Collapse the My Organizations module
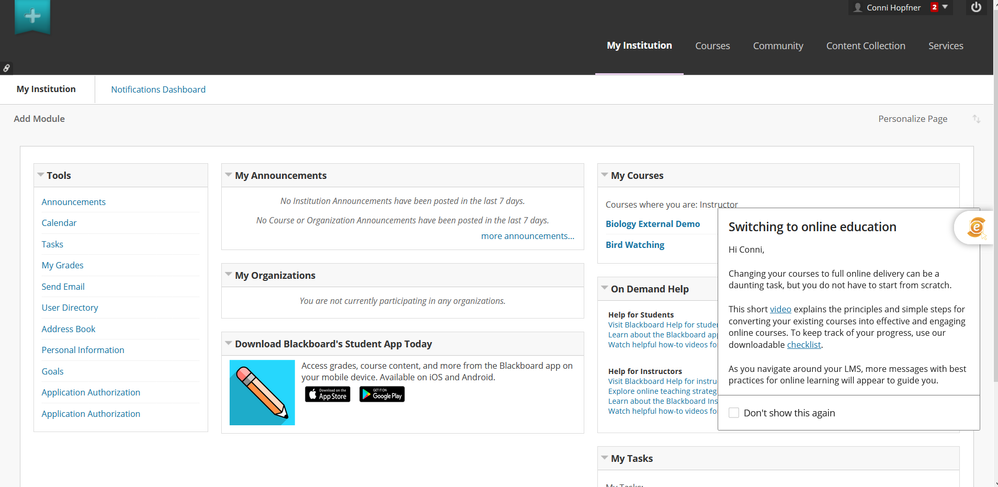The width and height of the screenshot is (998, 487). pos(228,275)
